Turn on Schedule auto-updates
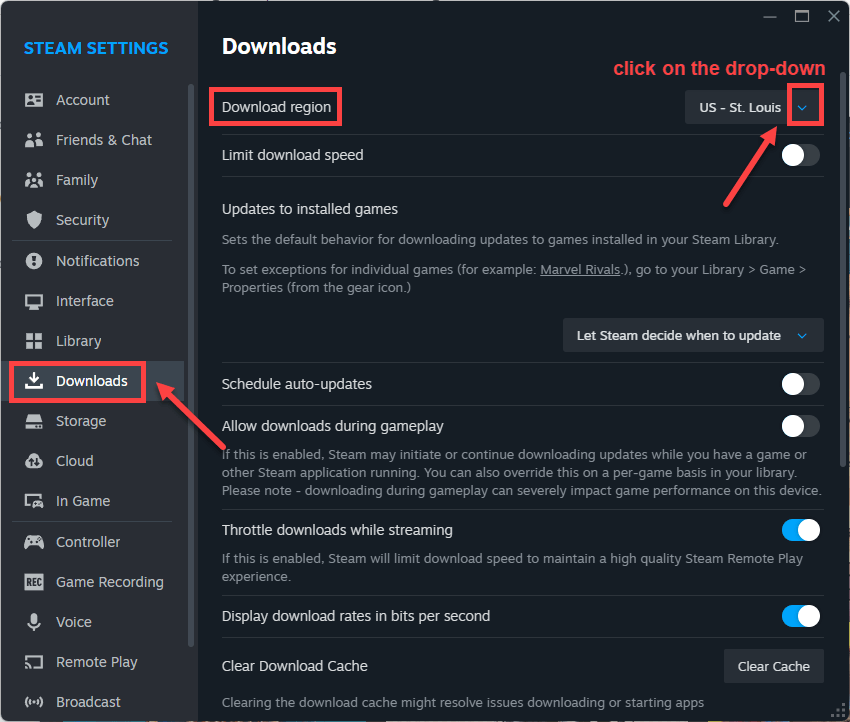Image resolution: width=850 pixels, height=722 pixels. 800,384
